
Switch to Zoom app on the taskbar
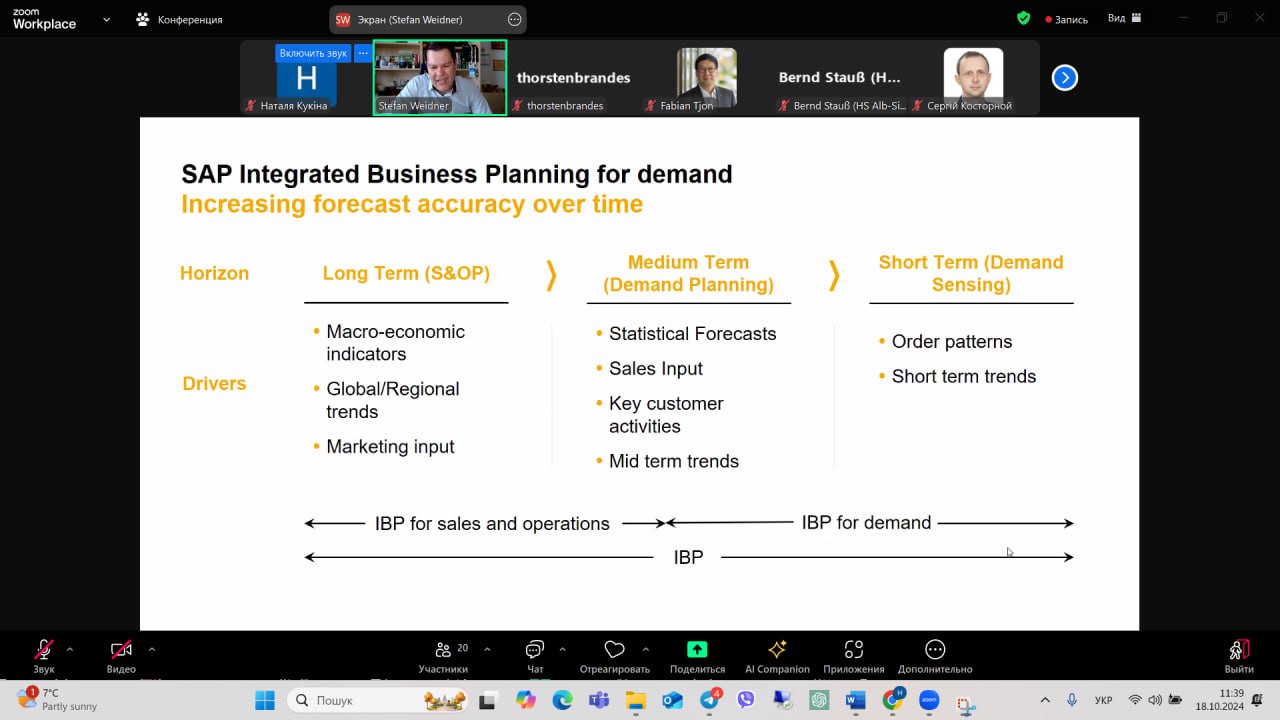(929, 700)
